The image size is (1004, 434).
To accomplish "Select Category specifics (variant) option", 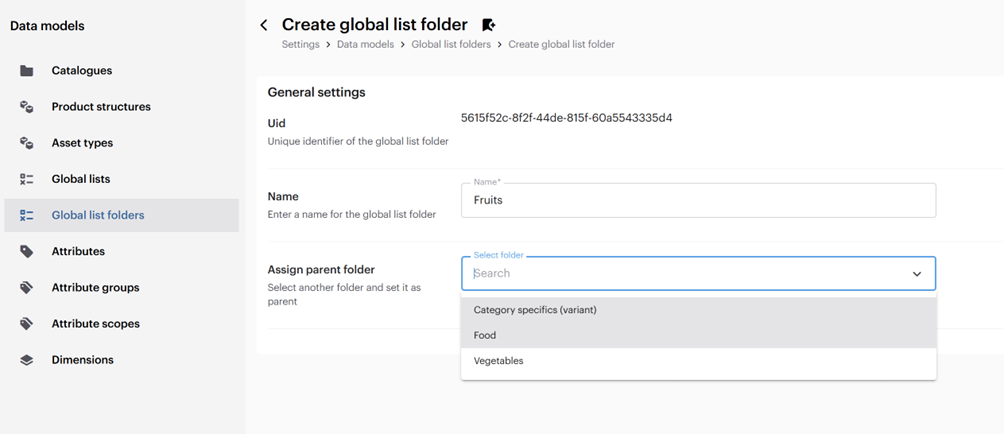I will pos(535,310).
